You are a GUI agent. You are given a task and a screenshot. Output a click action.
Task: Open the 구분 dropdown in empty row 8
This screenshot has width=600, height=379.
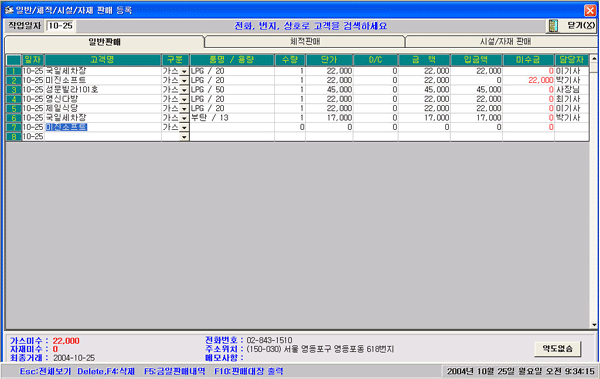184,137
